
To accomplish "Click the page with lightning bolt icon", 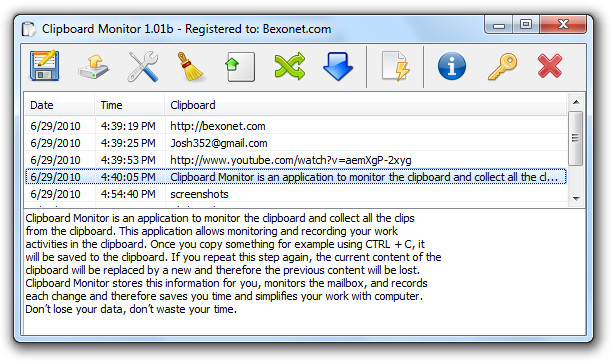I will pyautogui.click(x=395, y=66).
